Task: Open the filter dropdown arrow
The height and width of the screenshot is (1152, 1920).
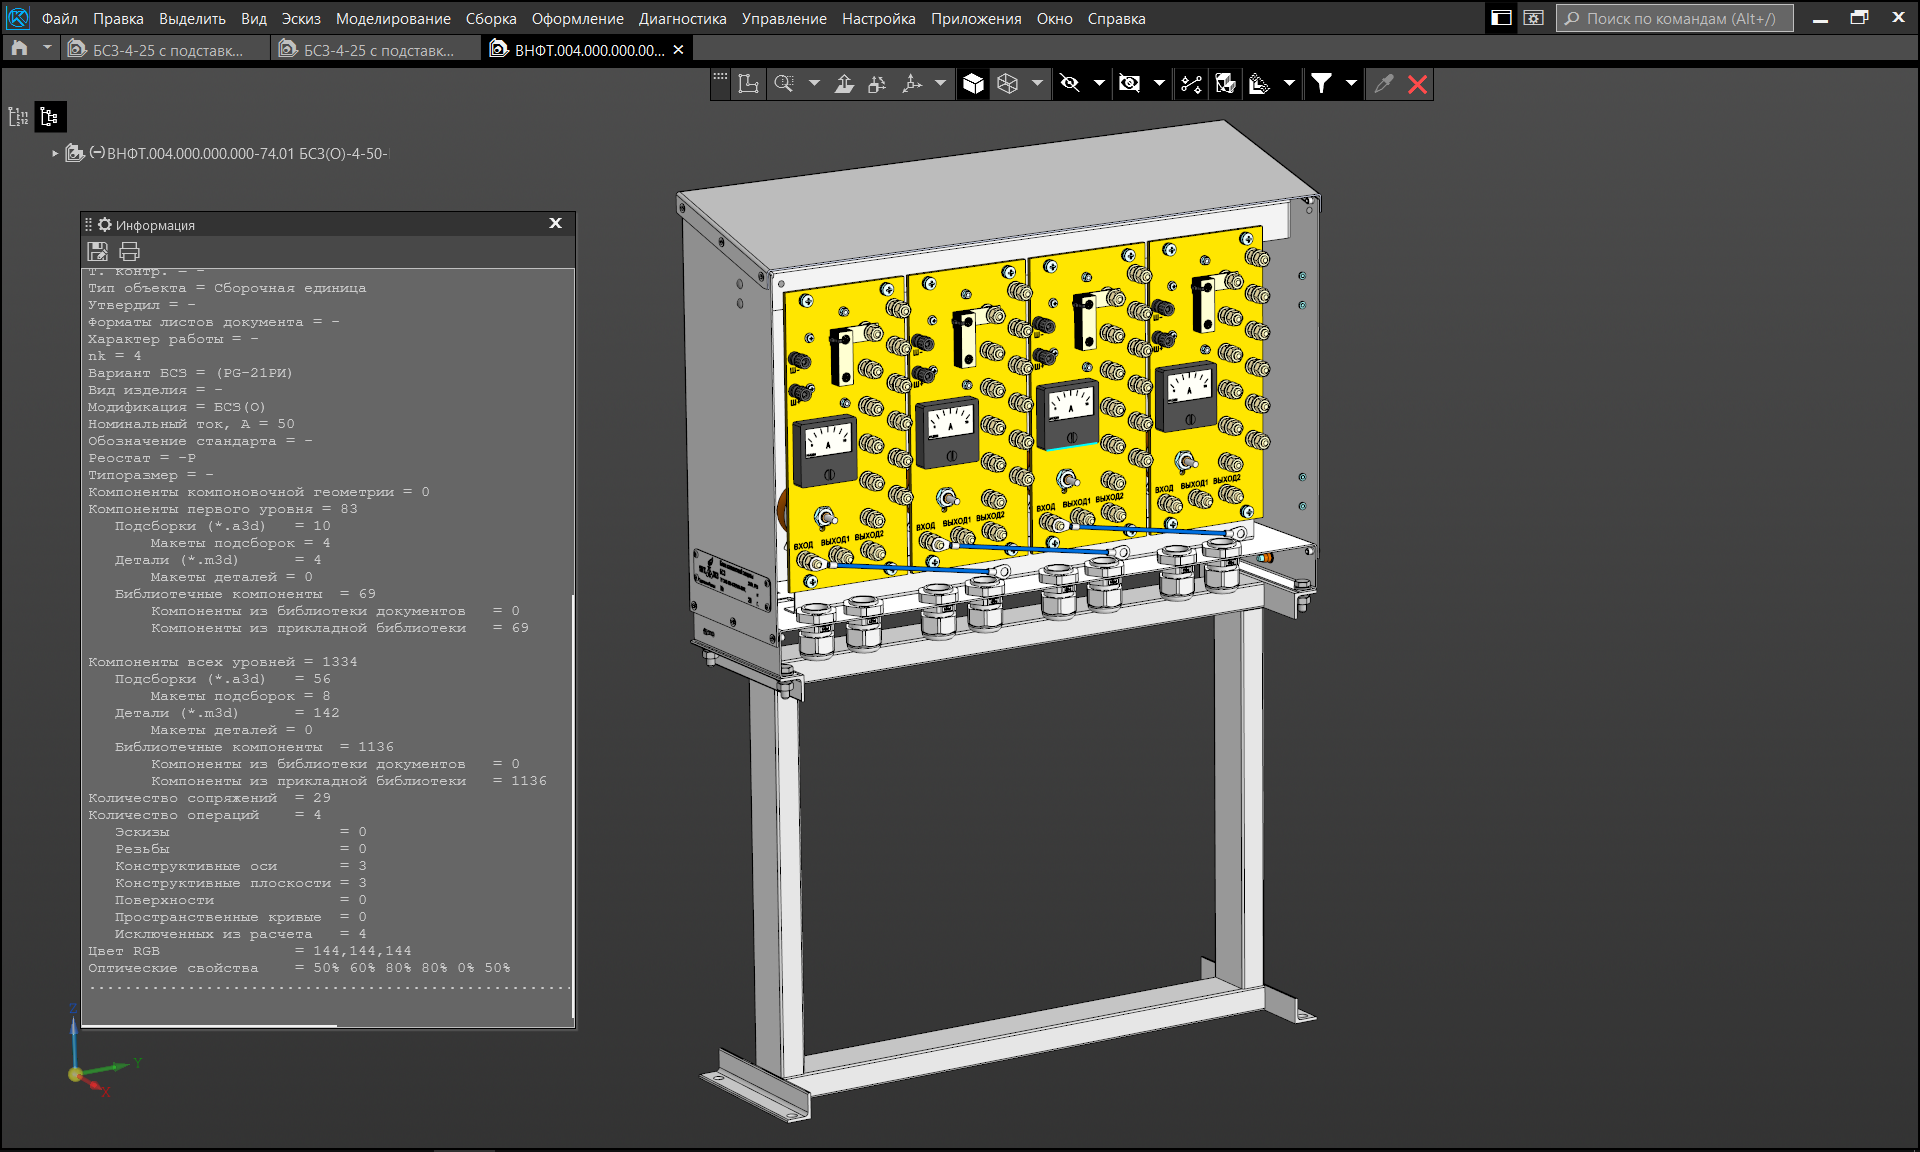Action: click(1351, 84)
